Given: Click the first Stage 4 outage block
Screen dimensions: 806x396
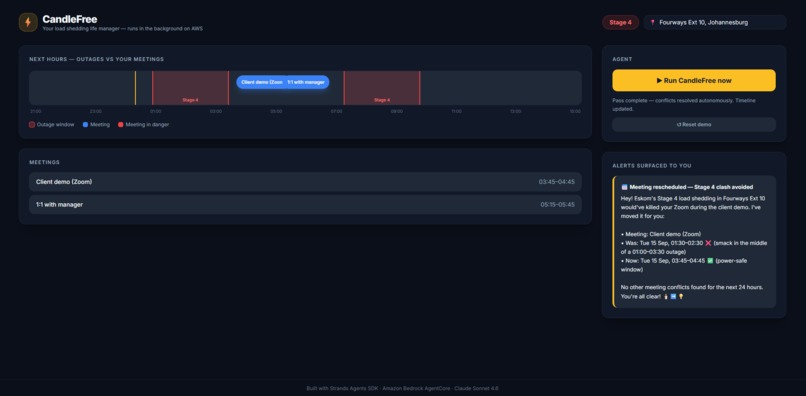Looking at the screenshot, I should 190,88.
